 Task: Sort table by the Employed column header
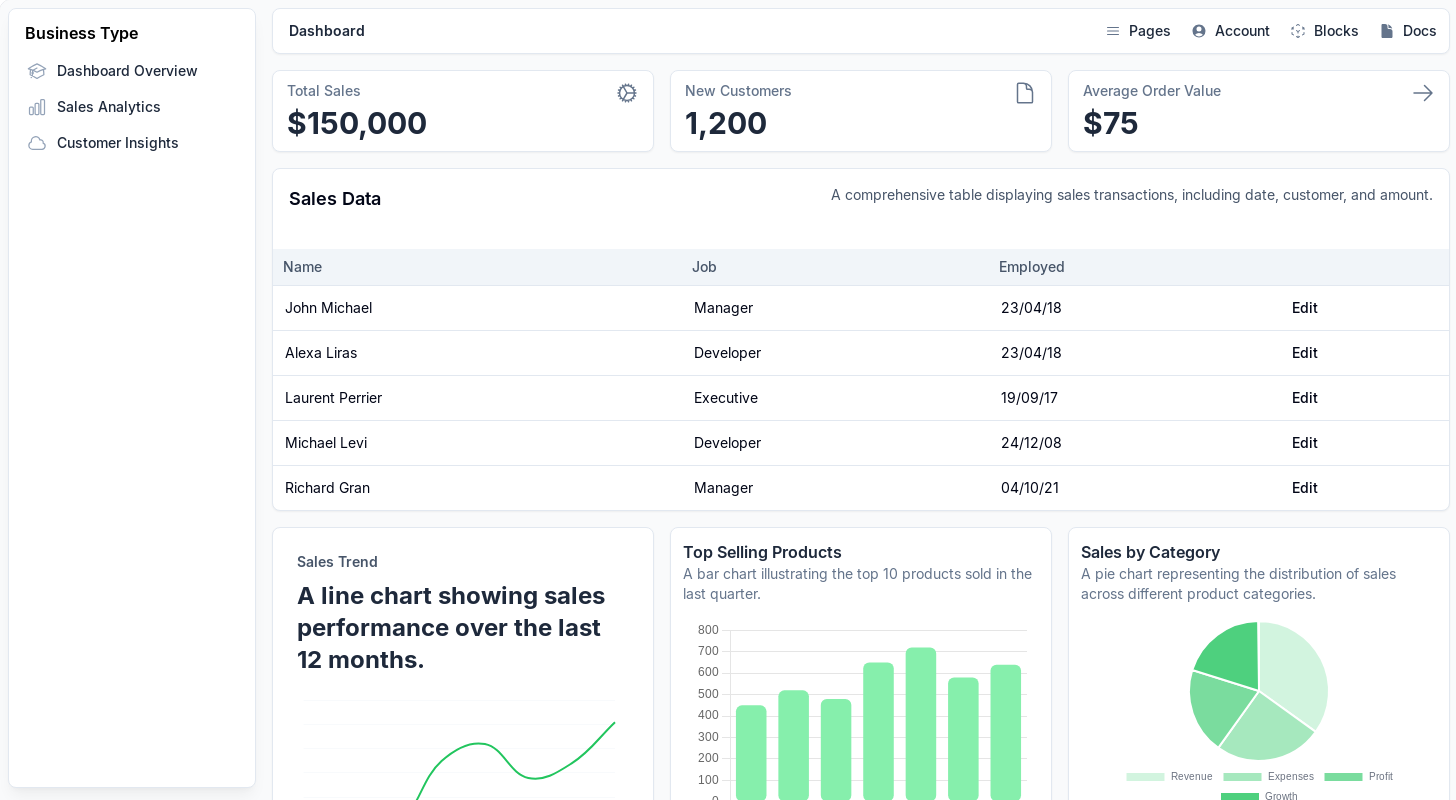point(1031,267)
